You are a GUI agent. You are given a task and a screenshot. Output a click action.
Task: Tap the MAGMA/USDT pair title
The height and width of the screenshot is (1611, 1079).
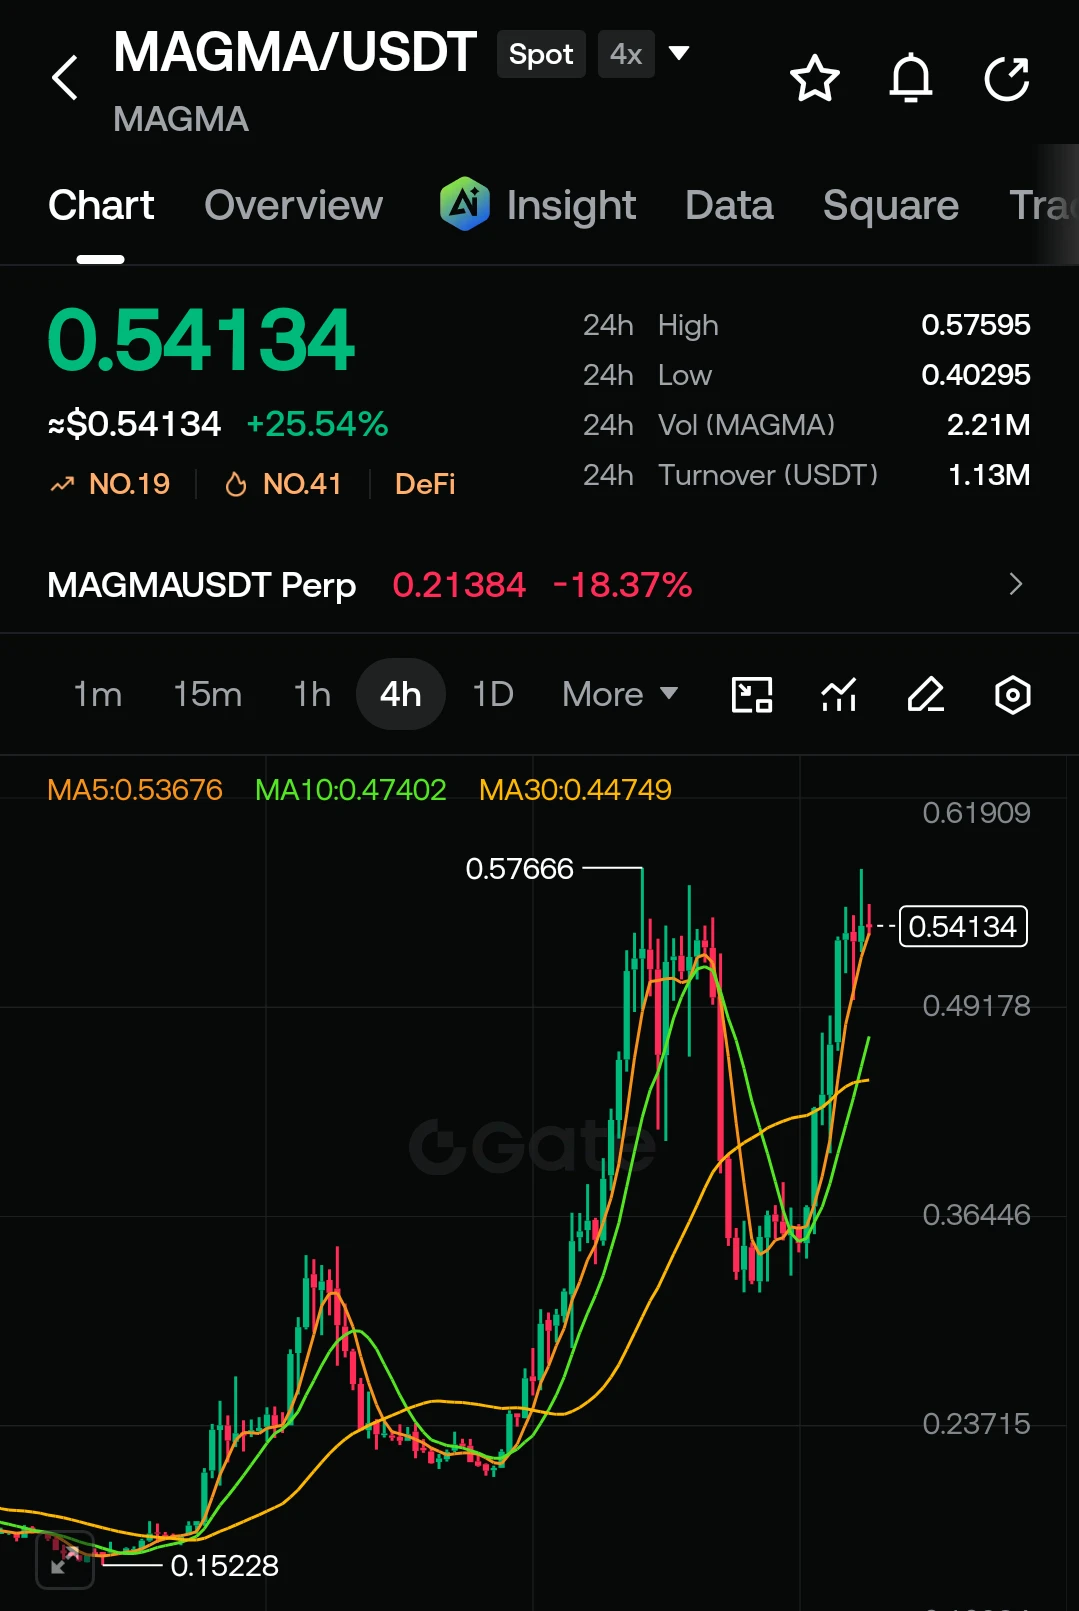pyautogui.click(x=295, y=52)
